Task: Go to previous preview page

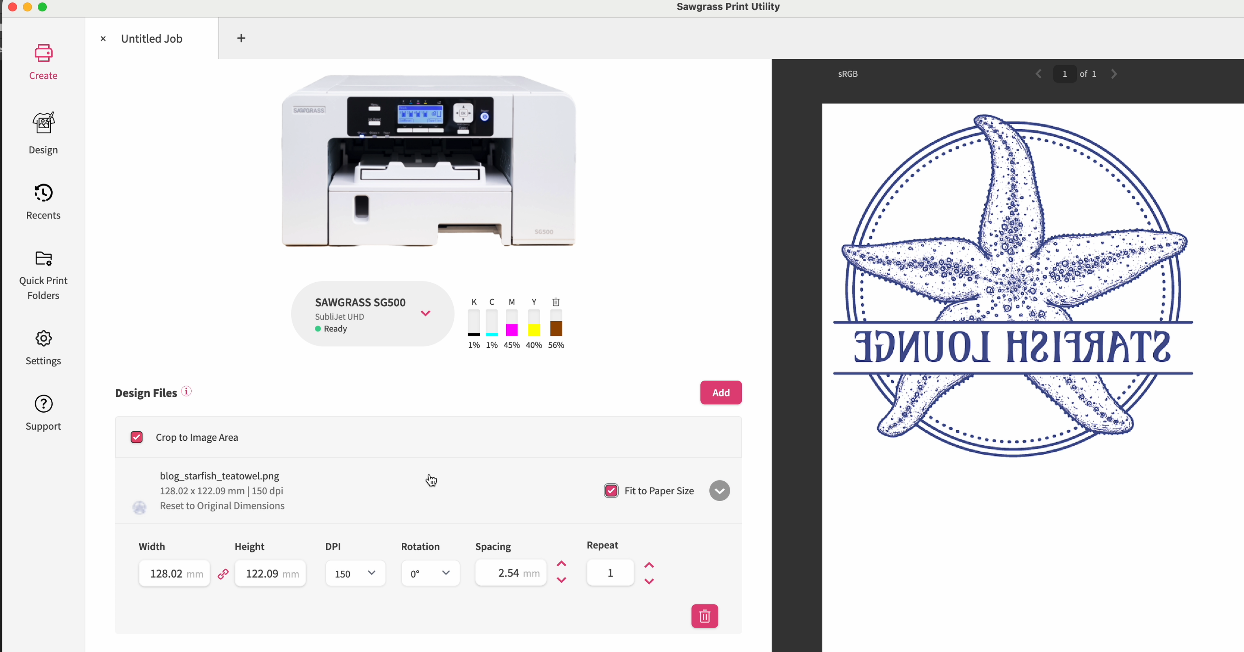Action: (x=1038, y=74)
